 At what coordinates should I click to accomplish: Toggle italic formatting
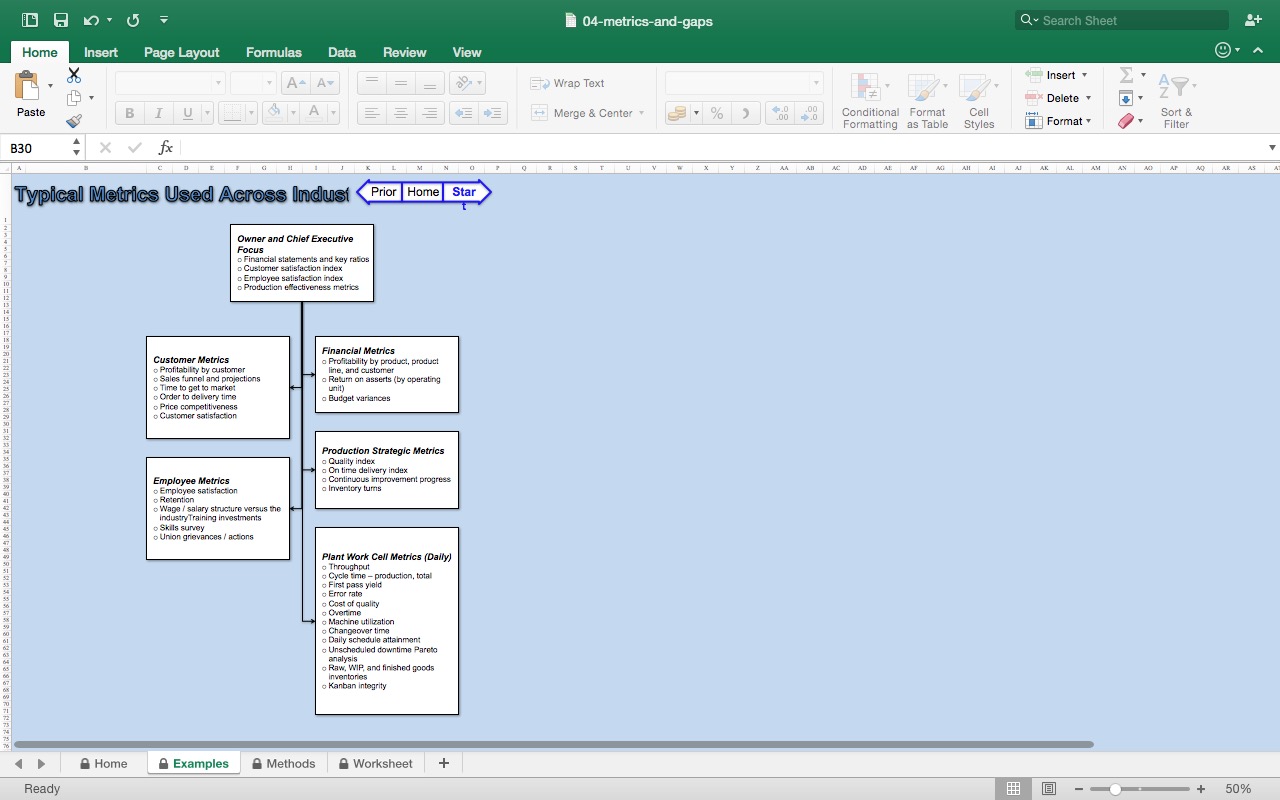[158, 113]
